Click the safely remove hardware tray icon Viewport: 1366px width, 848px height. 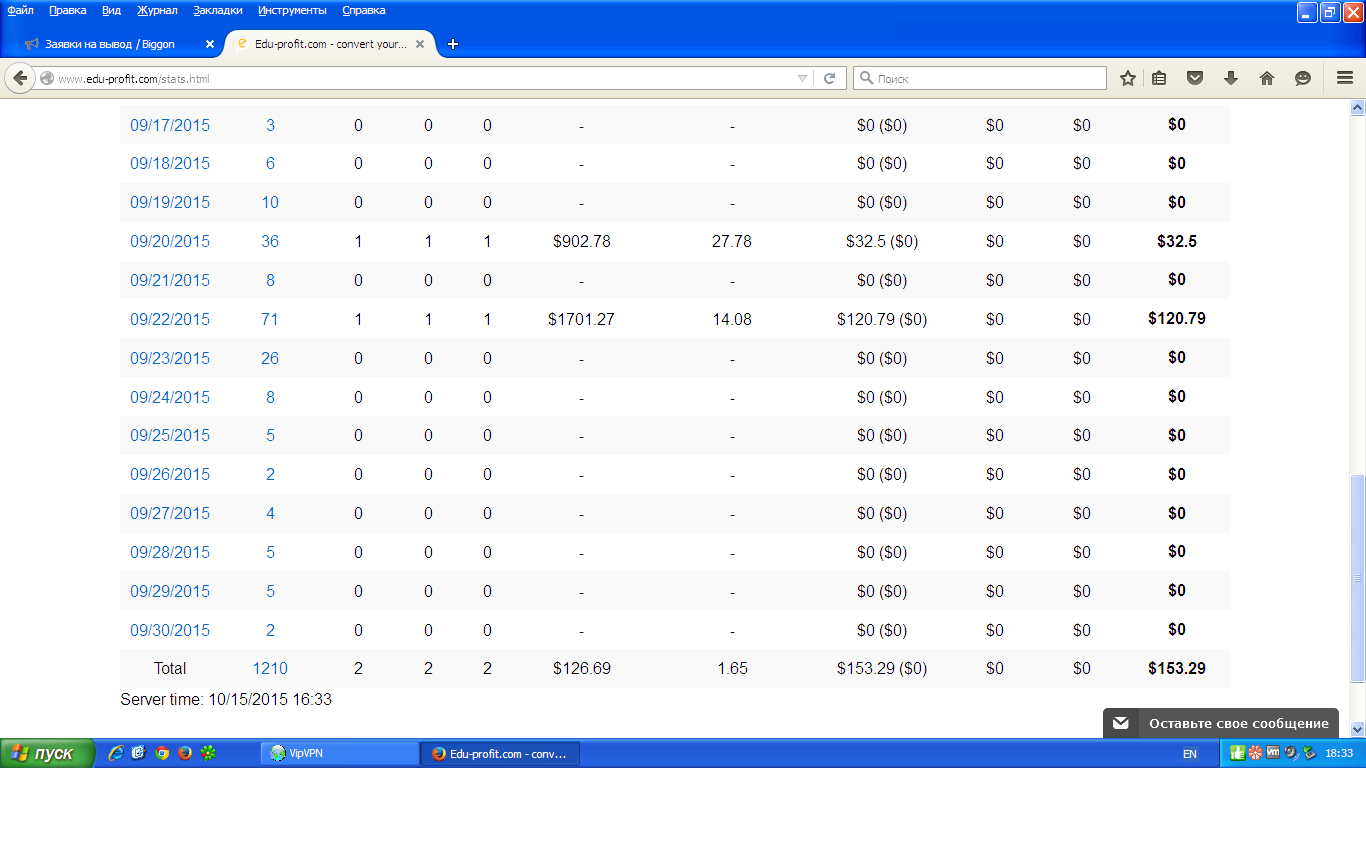tap(1308, 753)
